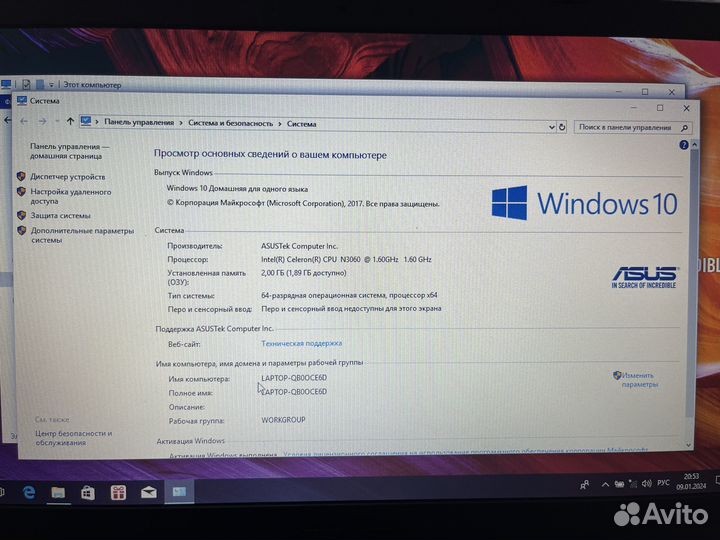Click the scrollbar up arrow in System window

[x=694, y=145]
